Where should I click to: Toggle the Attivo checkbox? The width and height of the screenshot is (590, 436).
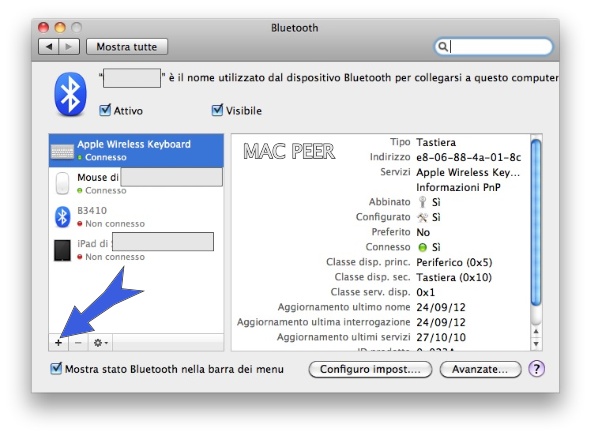(105, 110)
